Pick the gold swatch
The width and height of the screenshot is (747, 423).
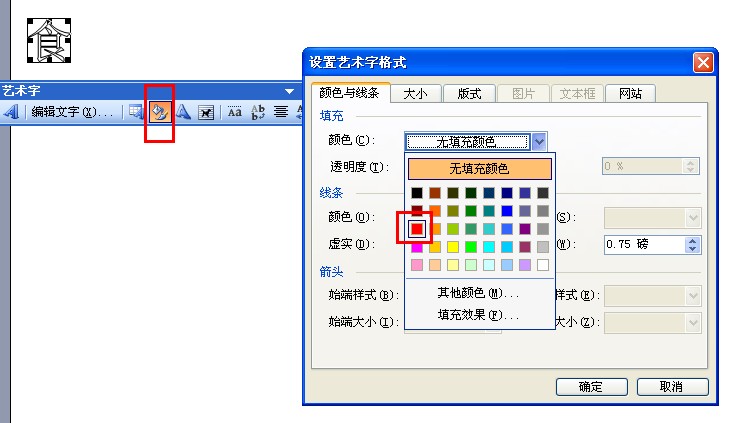coord(435,247)
